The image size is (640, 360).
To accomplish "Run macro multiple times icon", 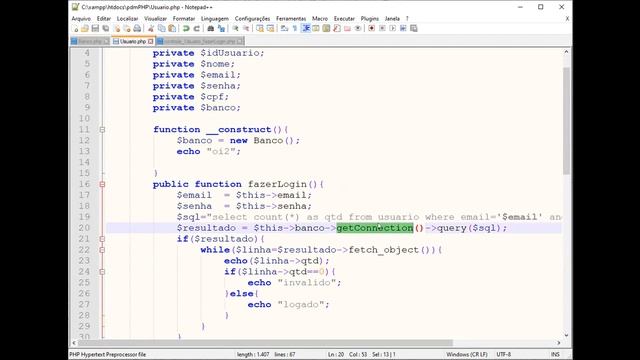I will coord(403,28).
